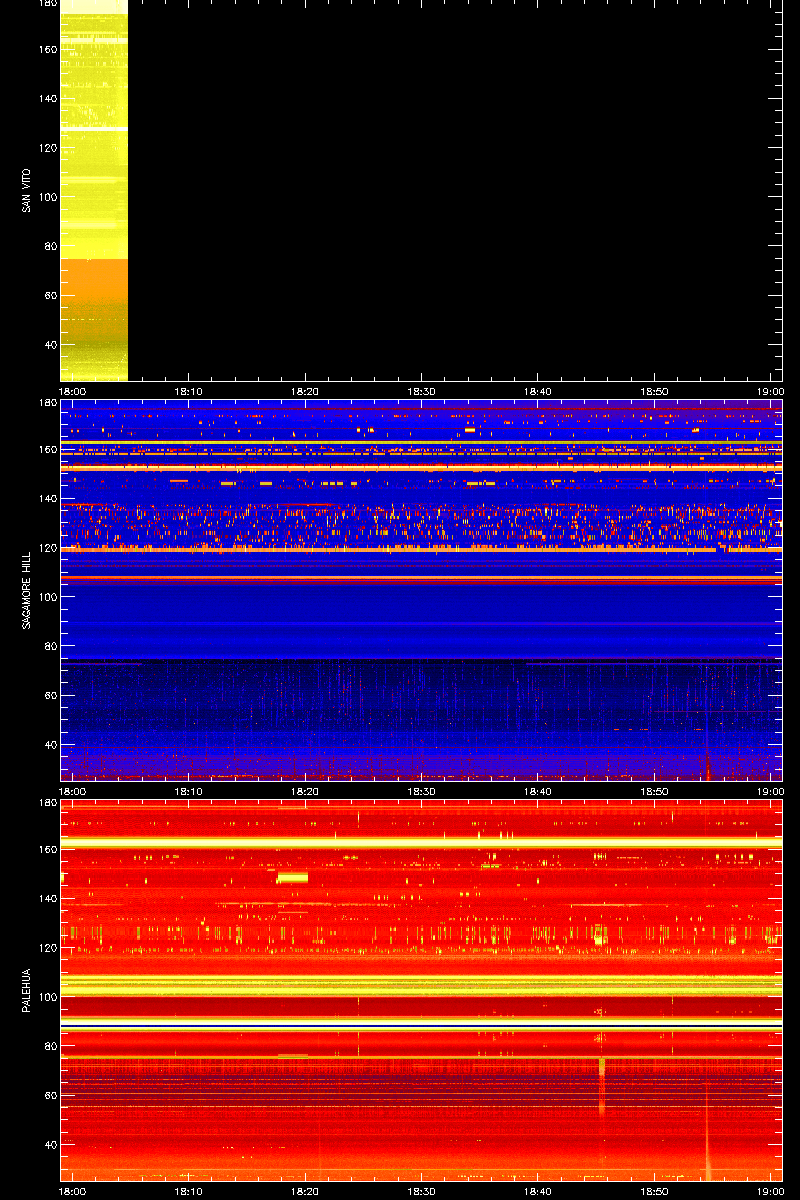Click the 18:10 time label under Palehua panel

tap(189, 1192)
